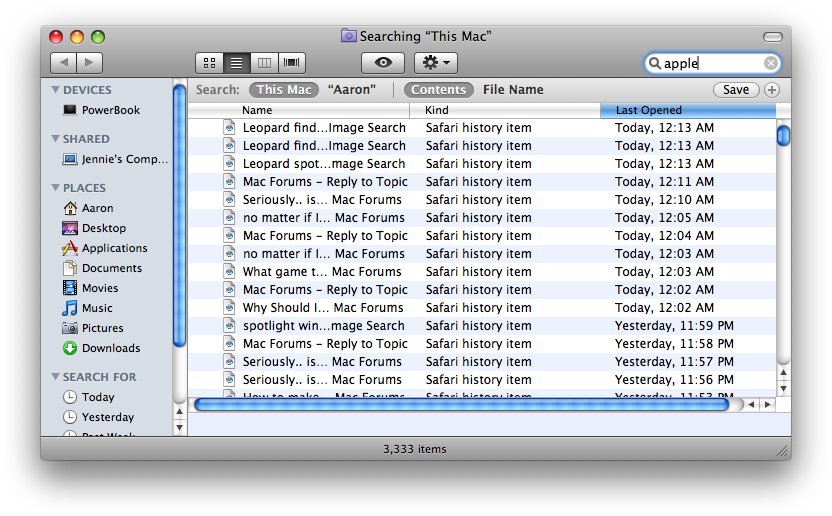The width and height of the screenshot is (832, 516).
Task: Select the What game t... Mac Forums result
Action: pyautogui.click(x=482, y=272)
